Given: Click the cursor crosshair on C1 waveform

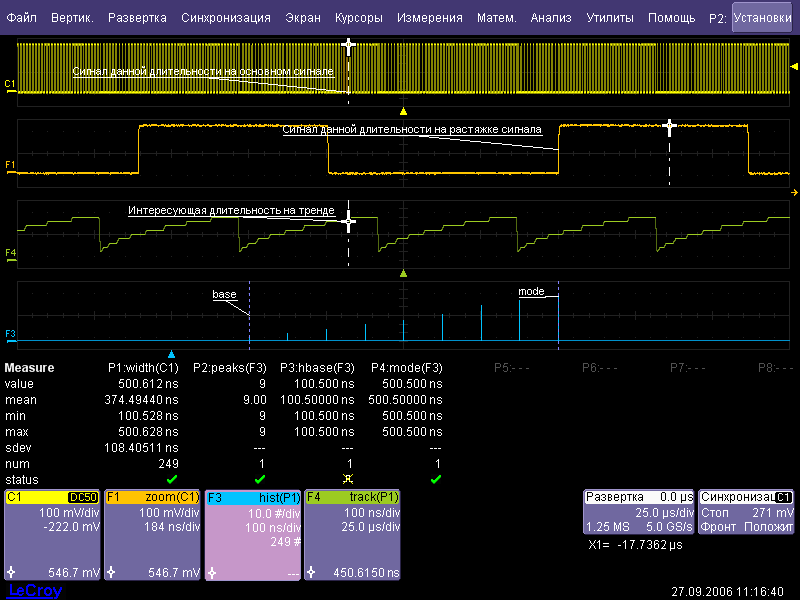Looking at the screenshot, I should click(x=348, y=46).
